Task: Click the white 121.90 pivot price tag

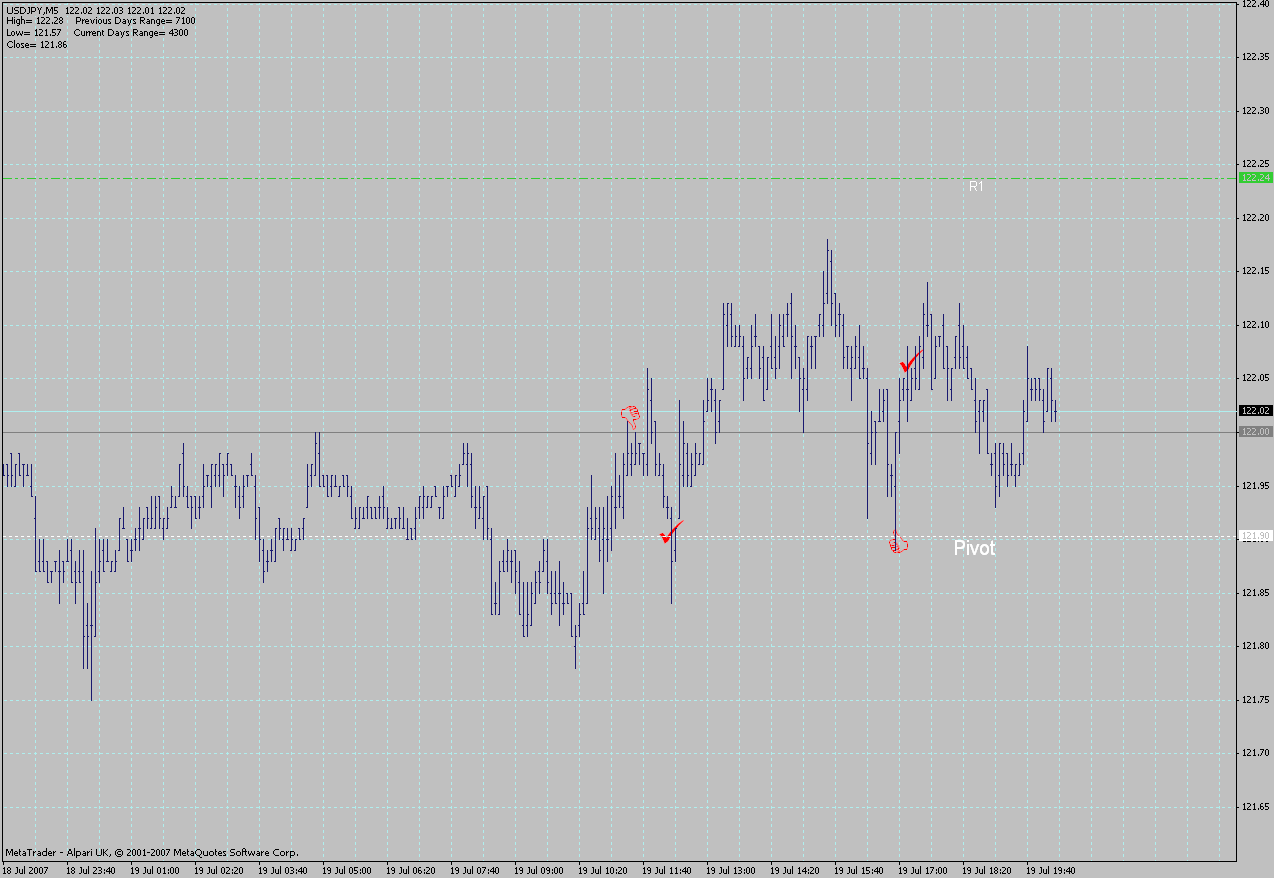Action: [x=1255, y=537]
